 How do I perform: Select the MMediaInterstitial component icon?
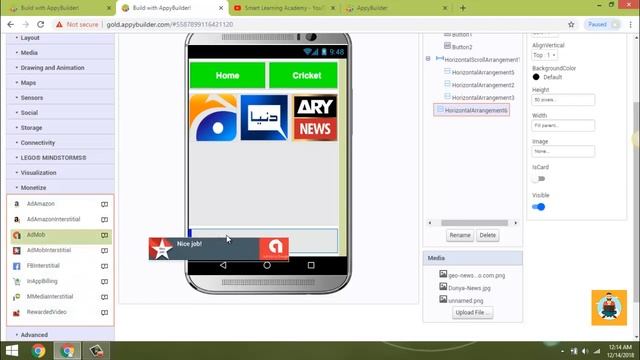(16, 297)
